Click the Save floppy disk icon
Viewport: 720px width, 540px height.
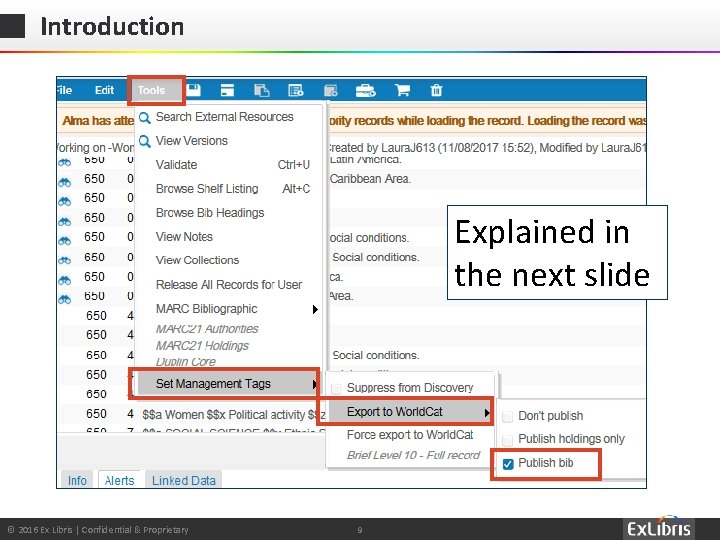(x=194, y=90)
